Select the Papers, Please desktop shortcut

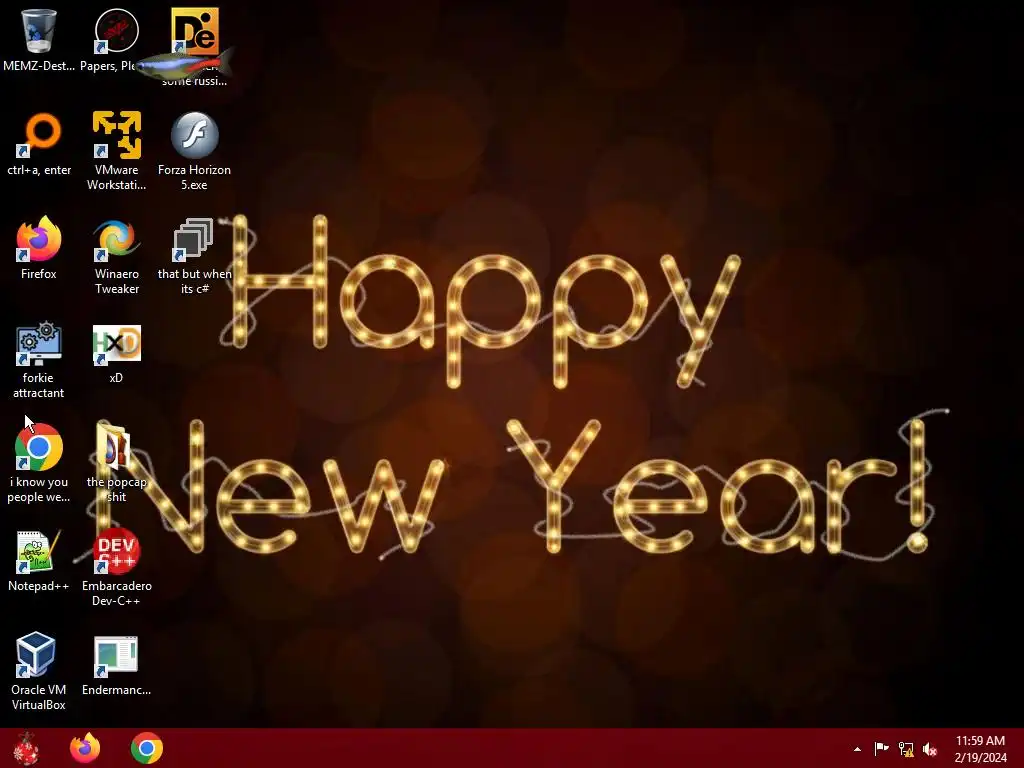pyautogui.click(x=116, y=31)
